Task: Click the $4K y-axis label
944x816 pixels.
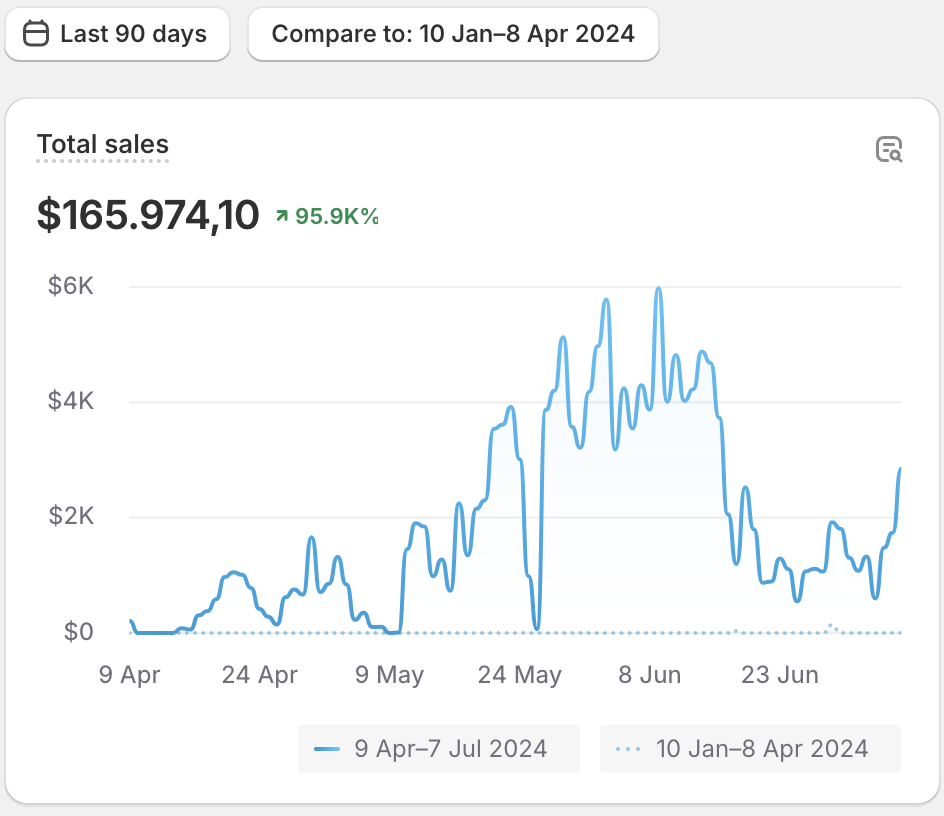Action: pyautogui.click(x=71, y=402)
